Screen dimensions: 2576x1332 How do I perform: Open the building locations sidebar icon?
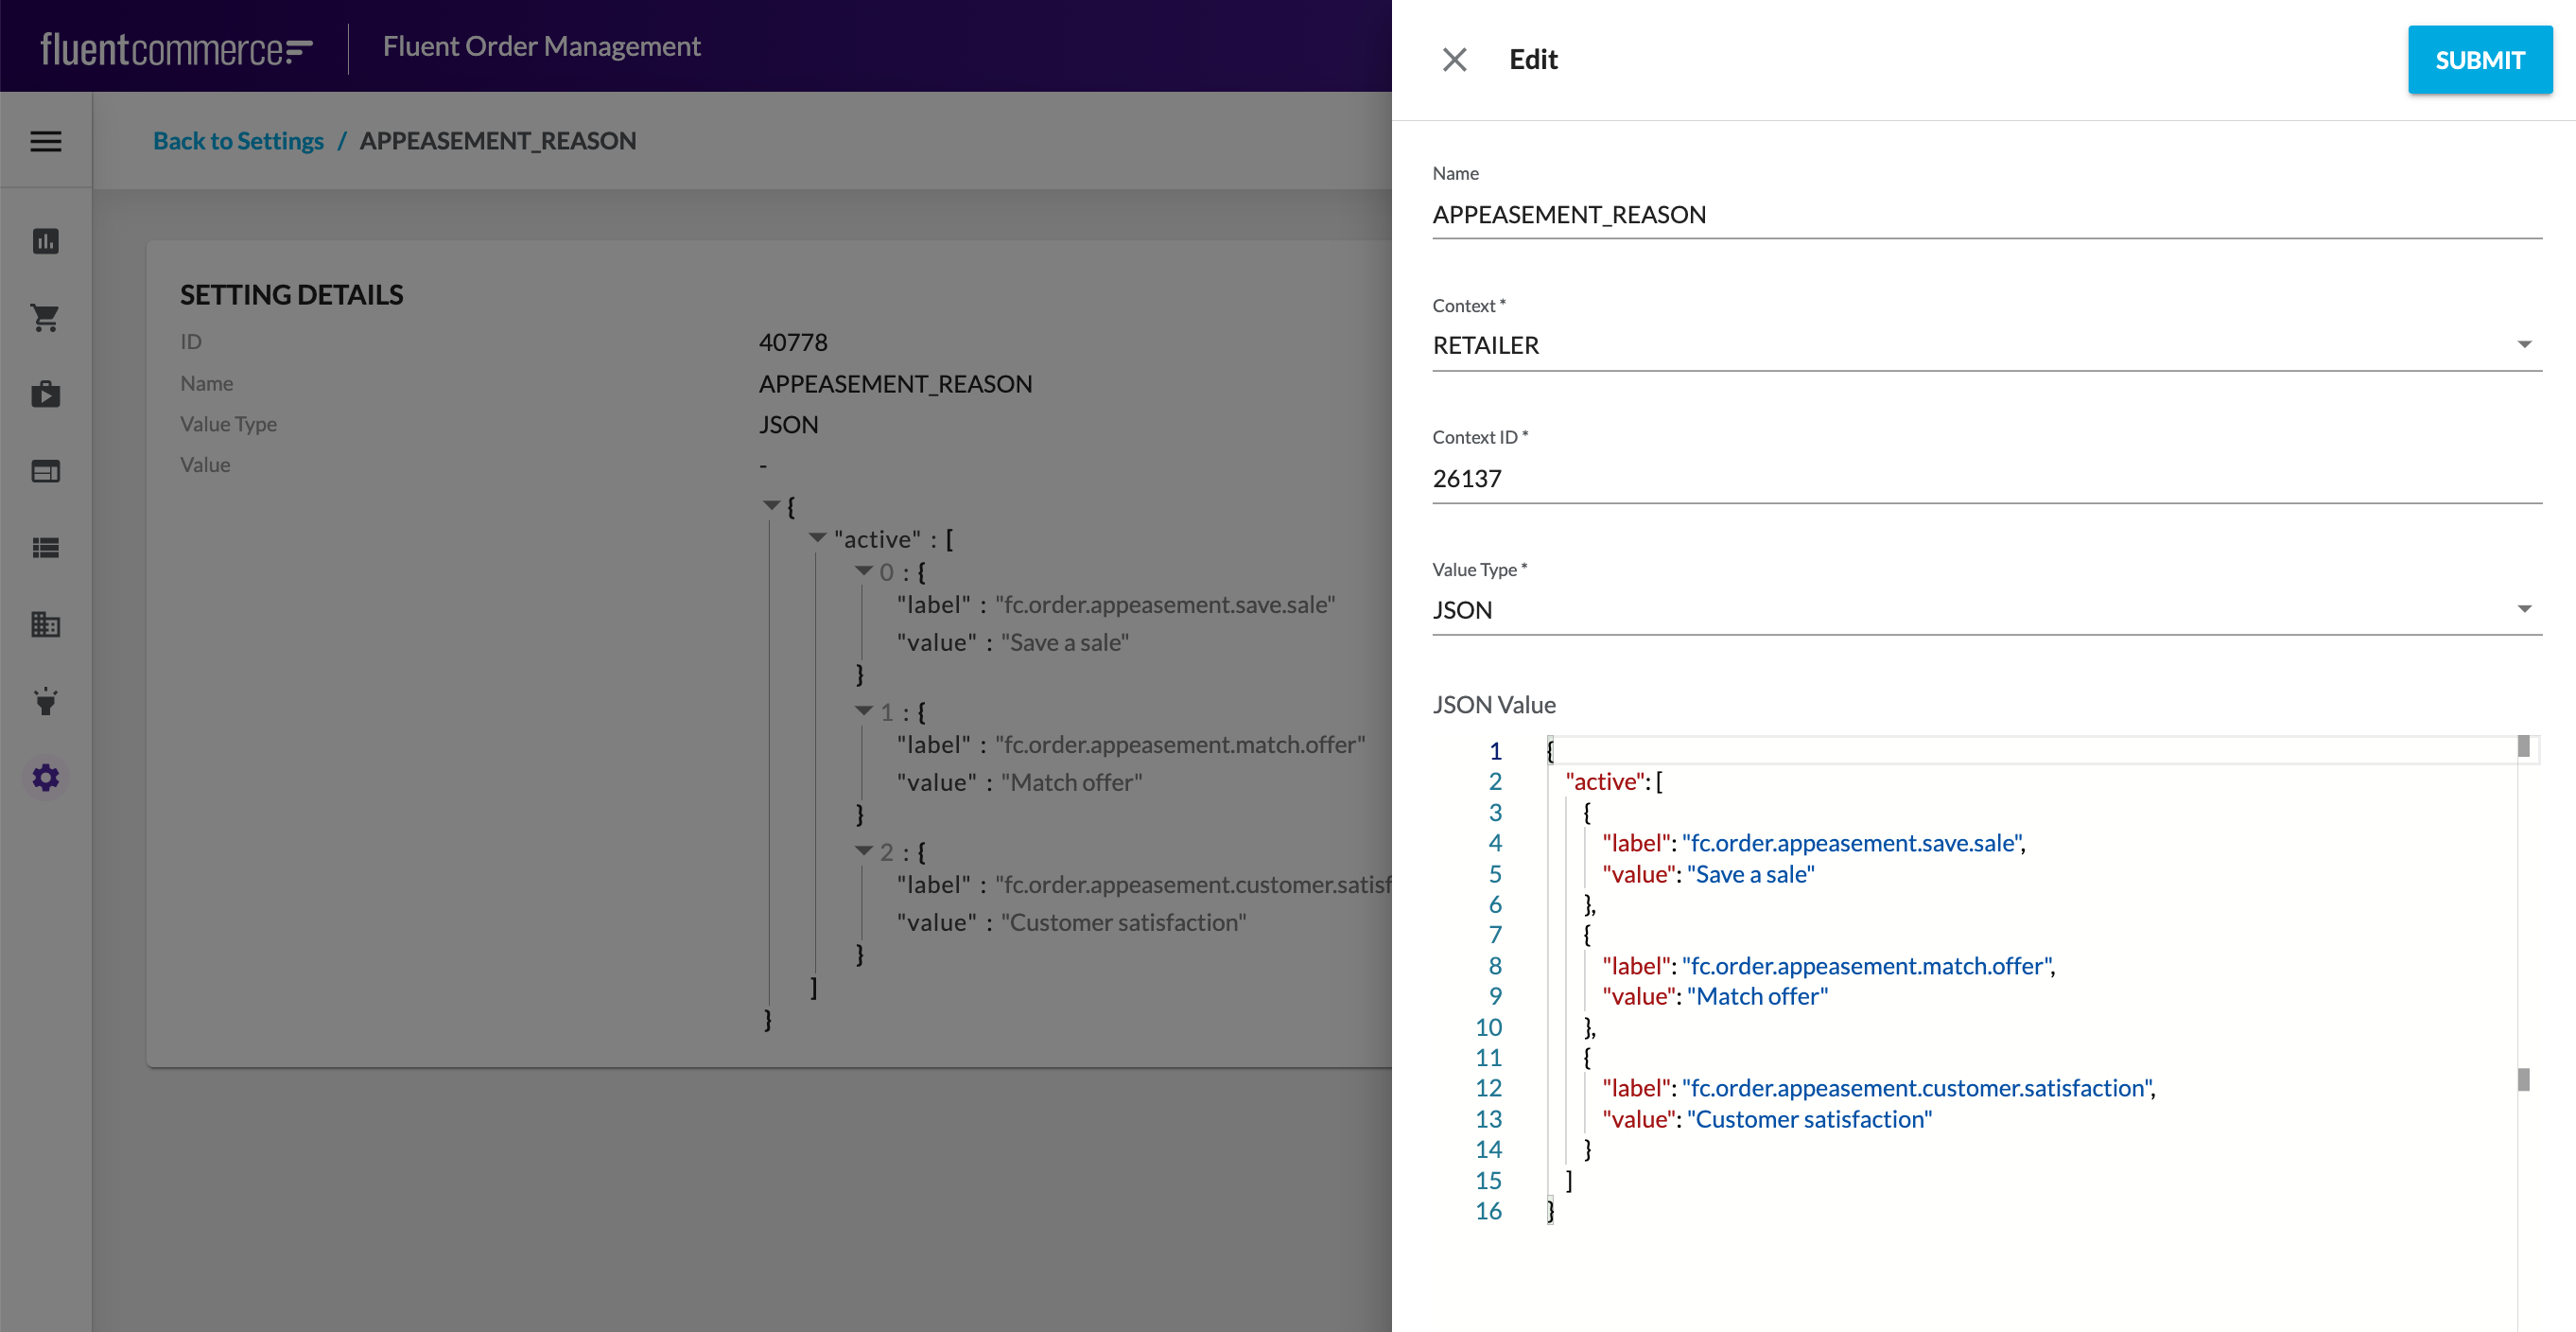pyautogui.click(x=46, y=625)
